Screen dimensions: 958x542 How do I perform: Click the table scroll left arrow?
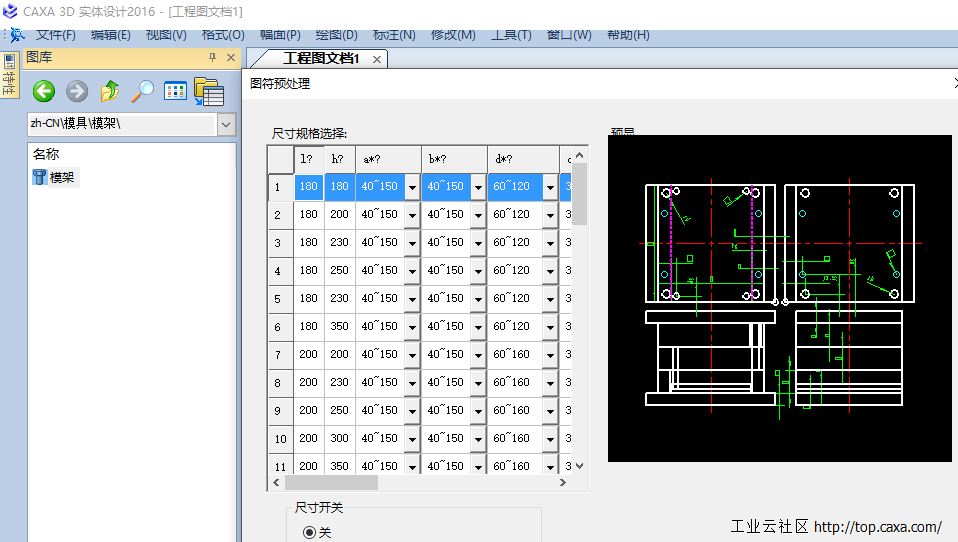(276, 483)
